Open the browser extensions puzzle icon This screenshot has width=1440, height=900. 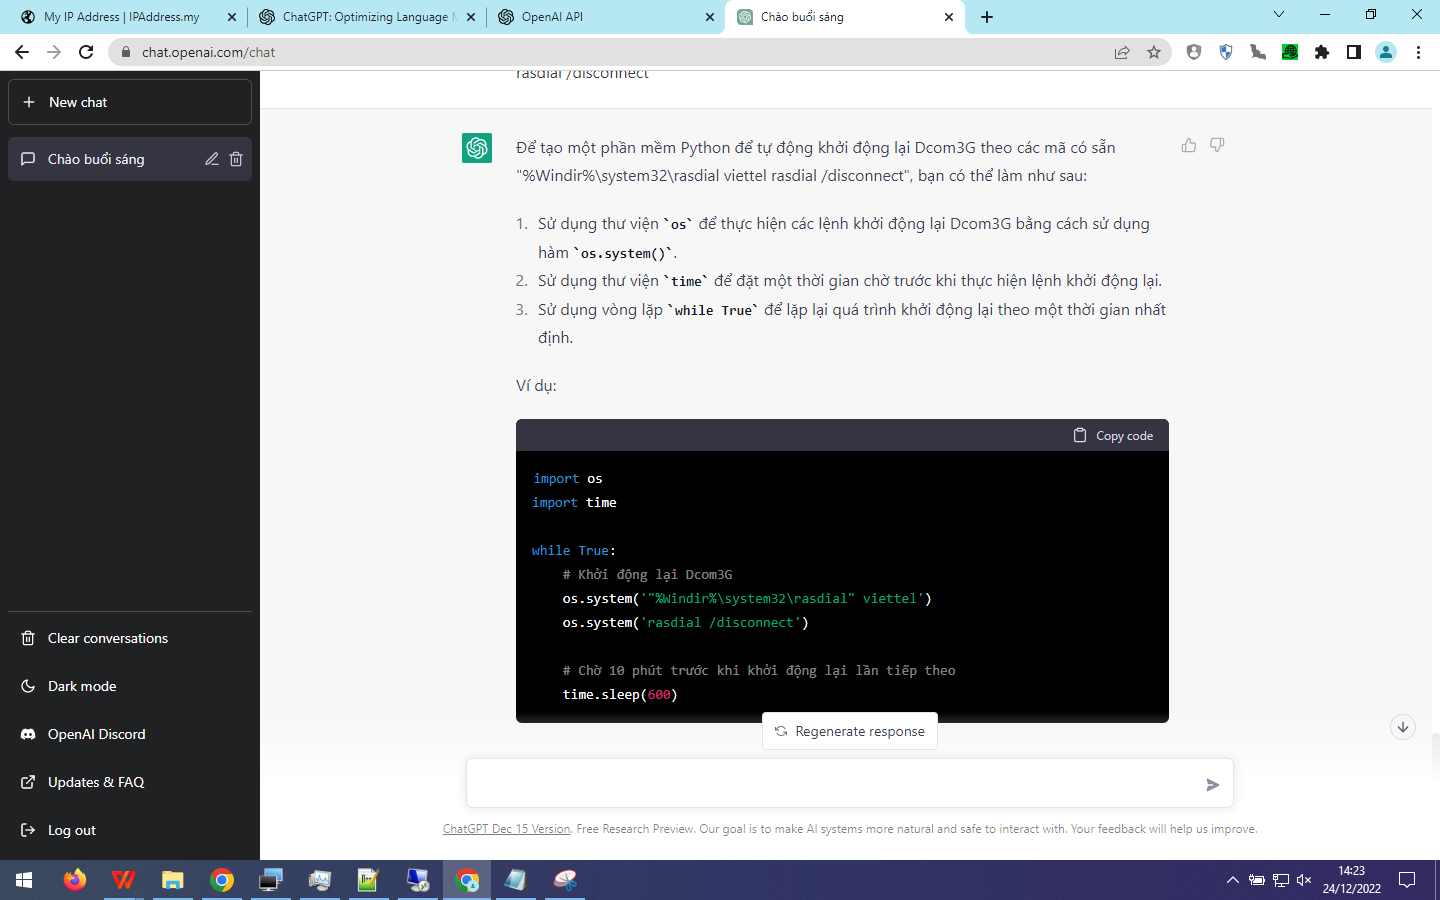(1322, 52)
